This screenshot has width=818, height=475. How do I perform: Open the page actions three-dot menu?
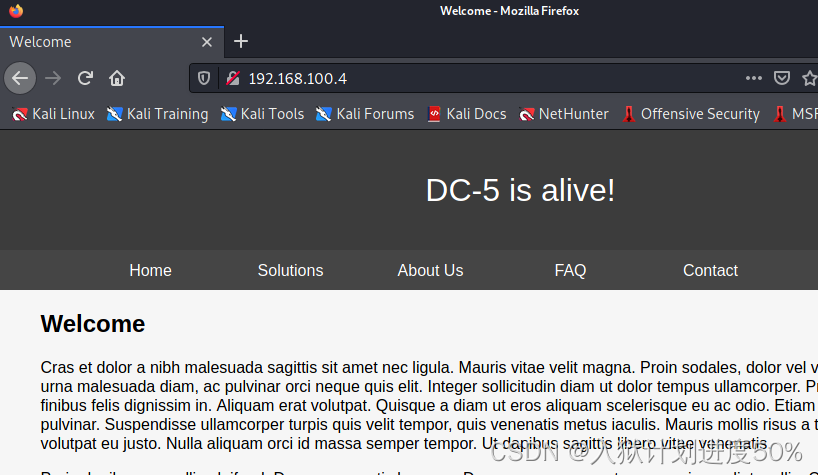(x=754, y=78)
